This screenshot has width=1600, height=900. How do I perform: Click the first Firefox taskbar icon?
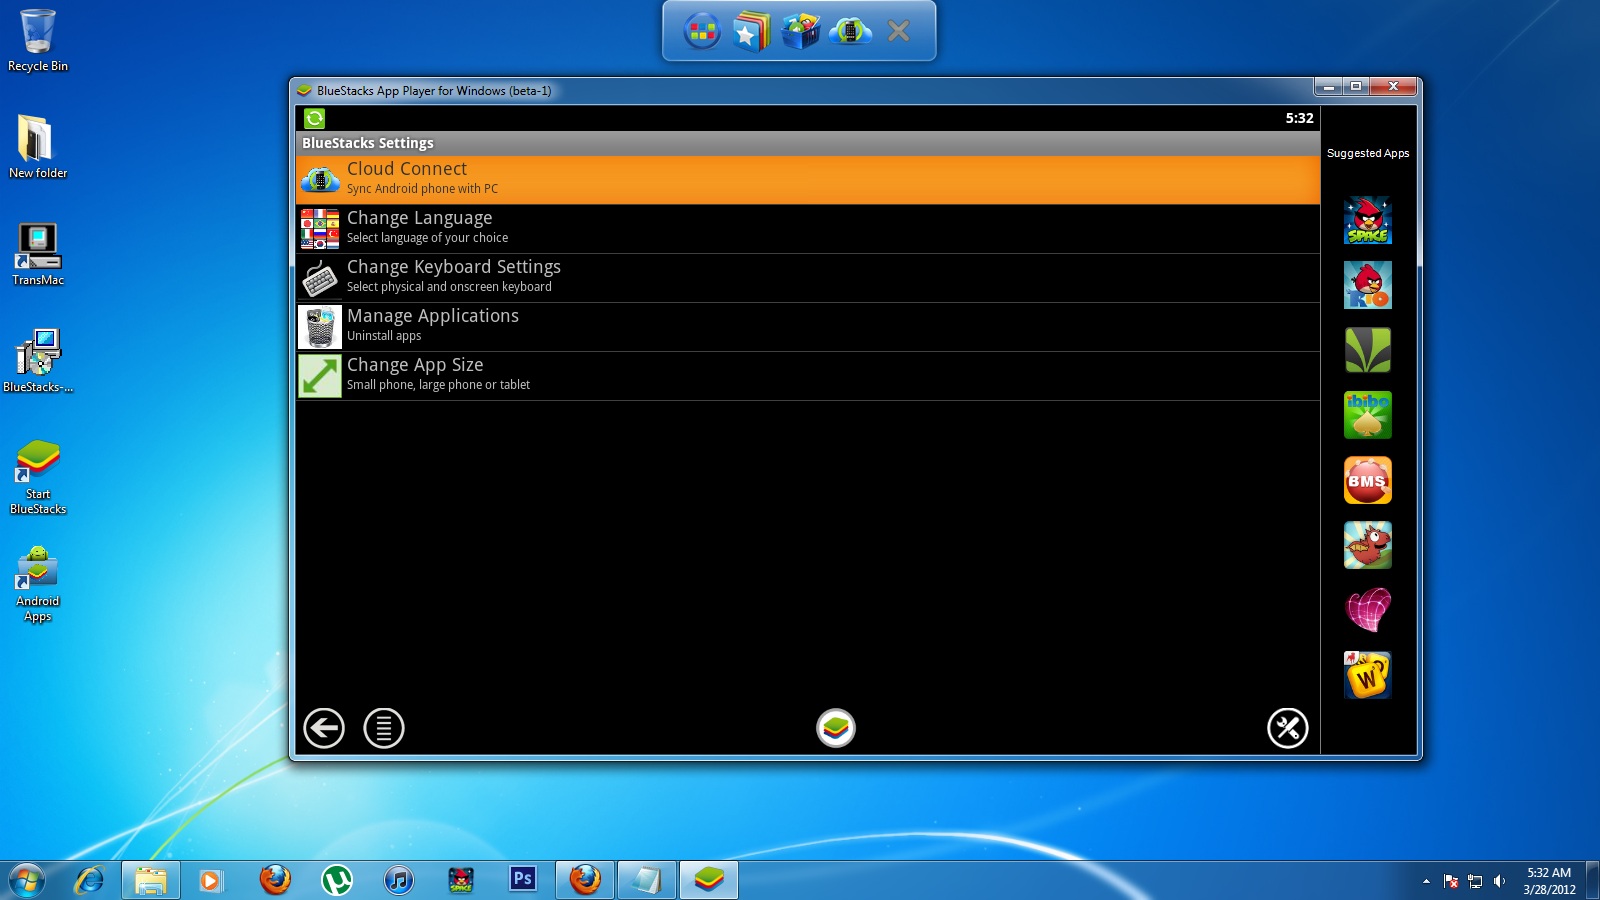click(275, 880)
